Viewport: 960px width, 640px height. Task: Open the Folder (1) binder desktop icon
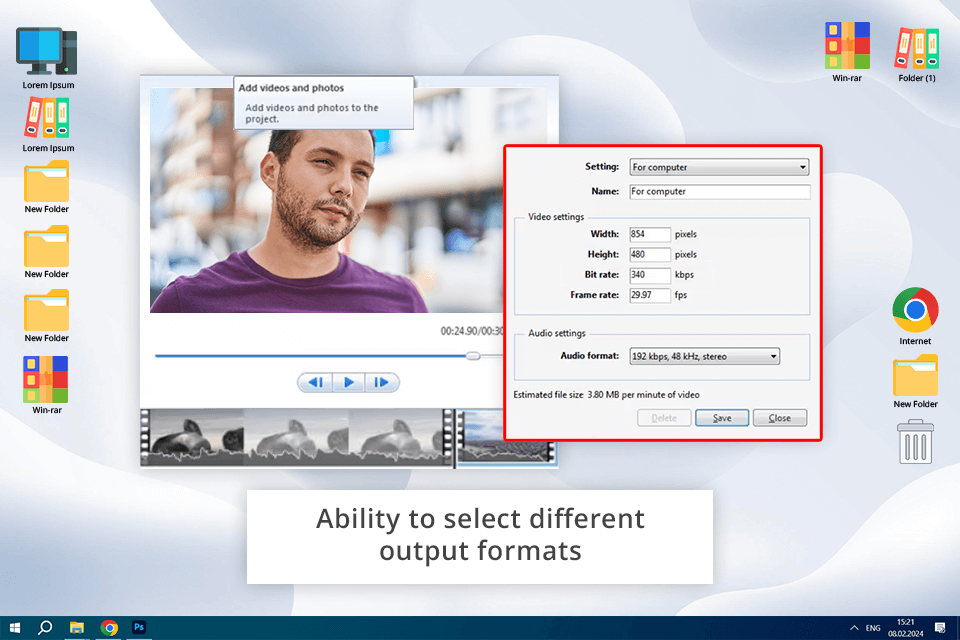[917, 48]
